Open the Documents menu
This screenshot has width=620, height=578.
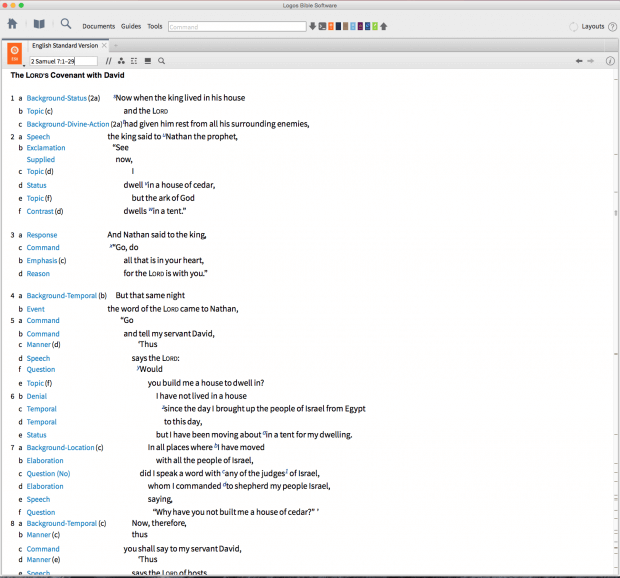tap(98, 26)
